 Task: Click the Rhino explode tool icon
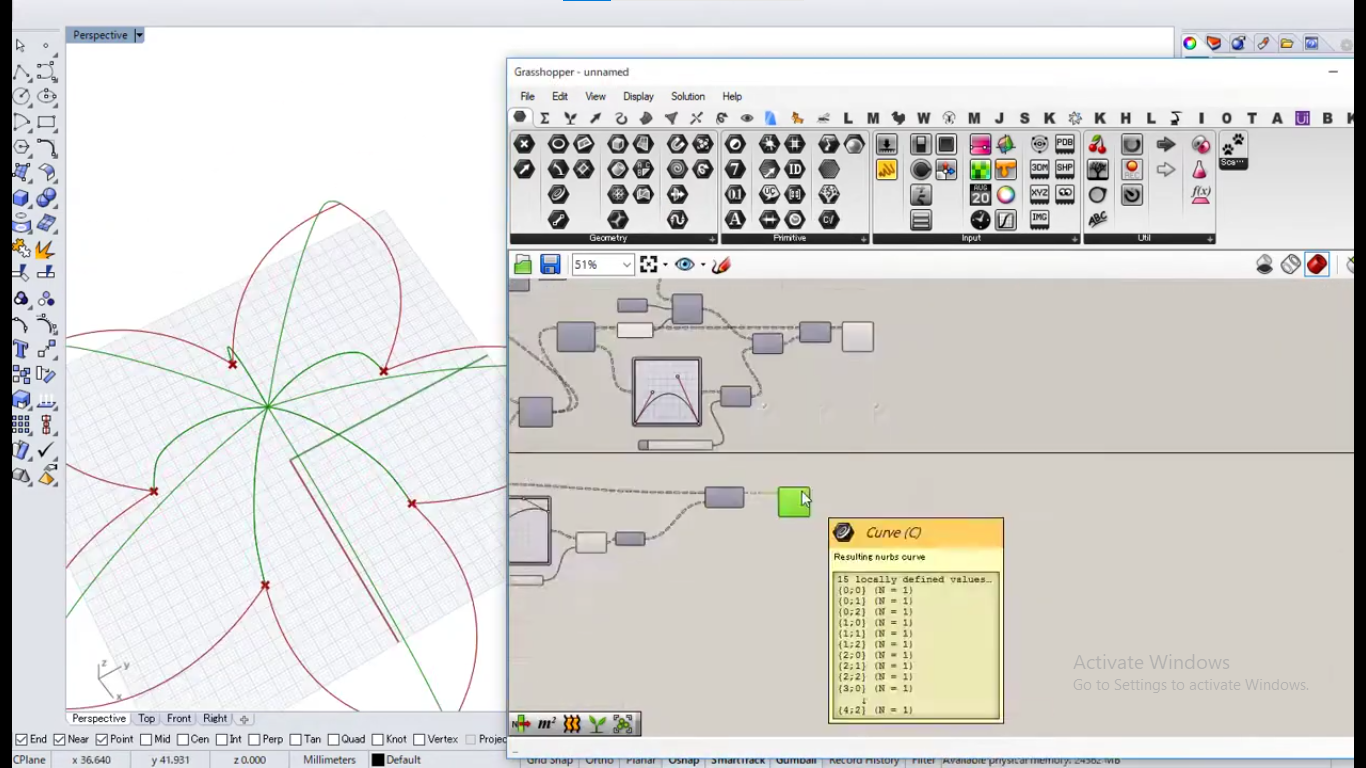(x=46, y=249)
